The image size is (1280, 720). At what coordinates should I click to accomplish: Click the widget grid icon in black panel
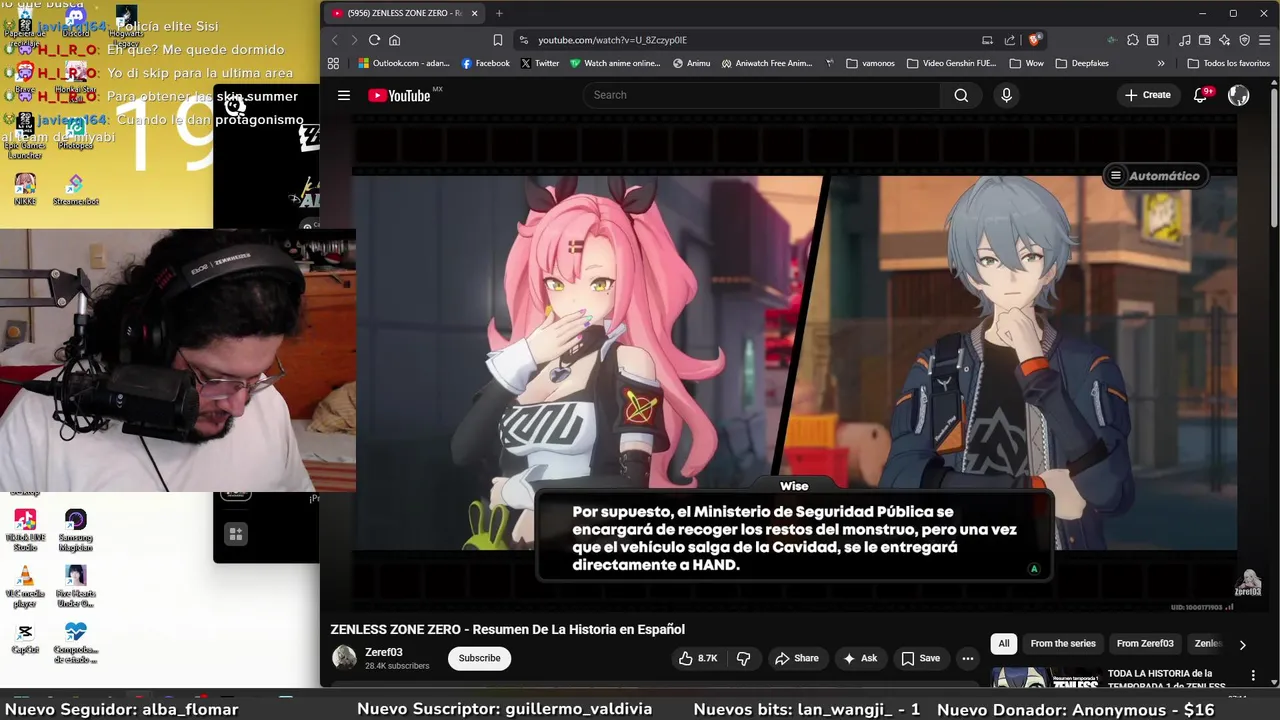pos(236,534)
